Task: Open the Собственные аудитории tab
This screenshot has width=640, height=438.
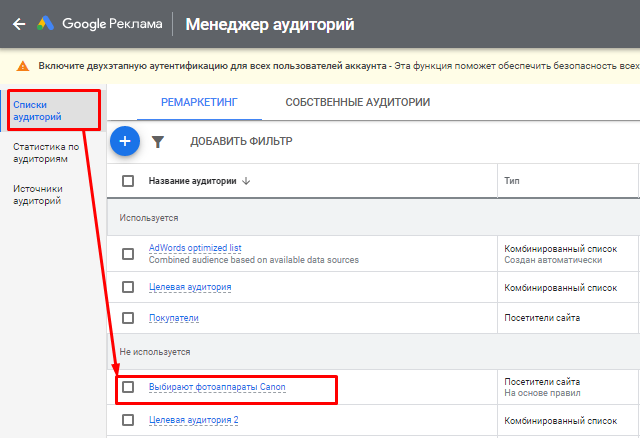Action: click(x=357, y=102)
